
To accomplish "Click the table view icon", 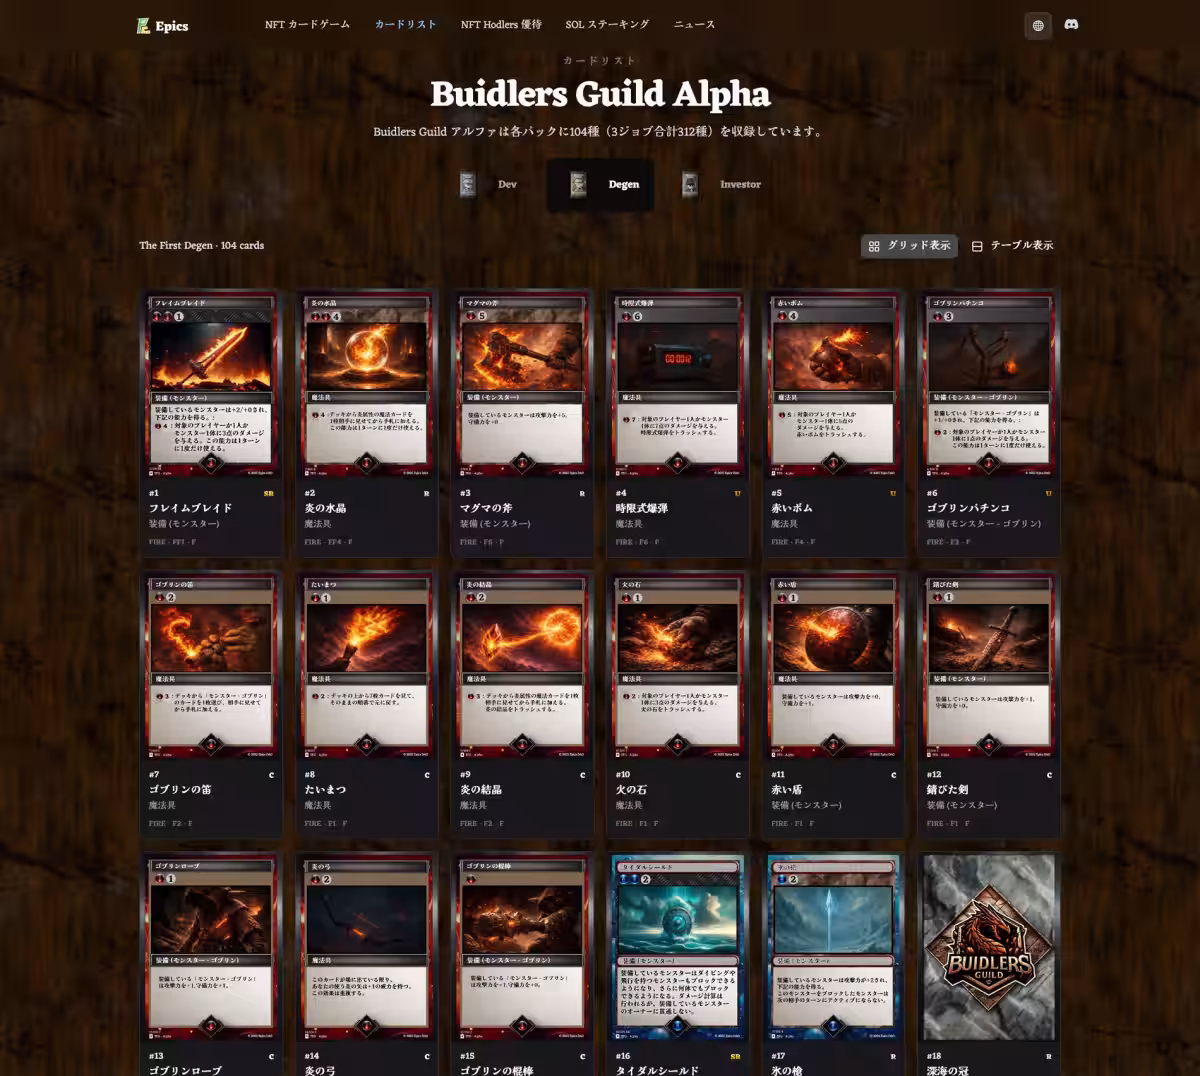I will [977, 246].
